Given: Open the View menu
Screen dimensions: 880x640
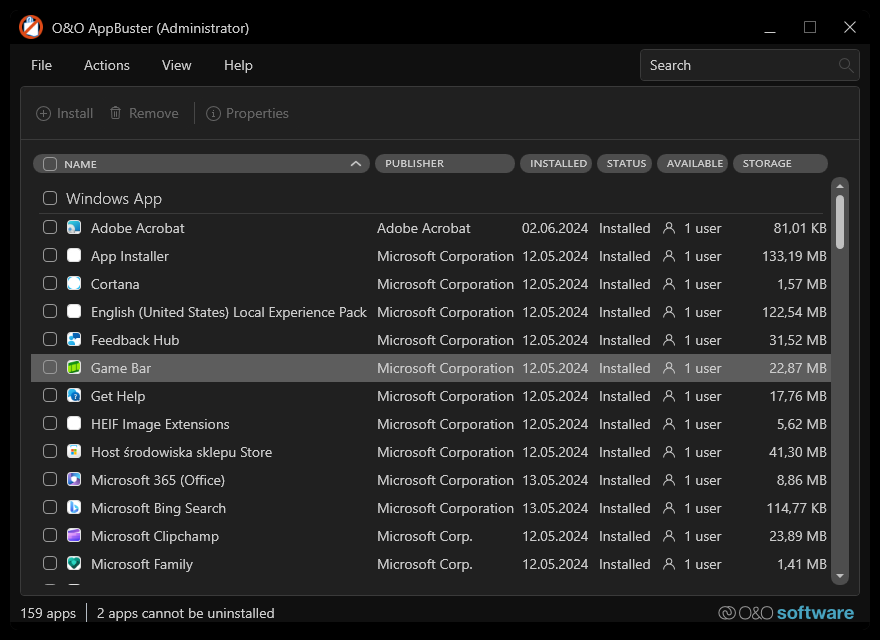Looking at the screenshot, I should pos(176,65).
